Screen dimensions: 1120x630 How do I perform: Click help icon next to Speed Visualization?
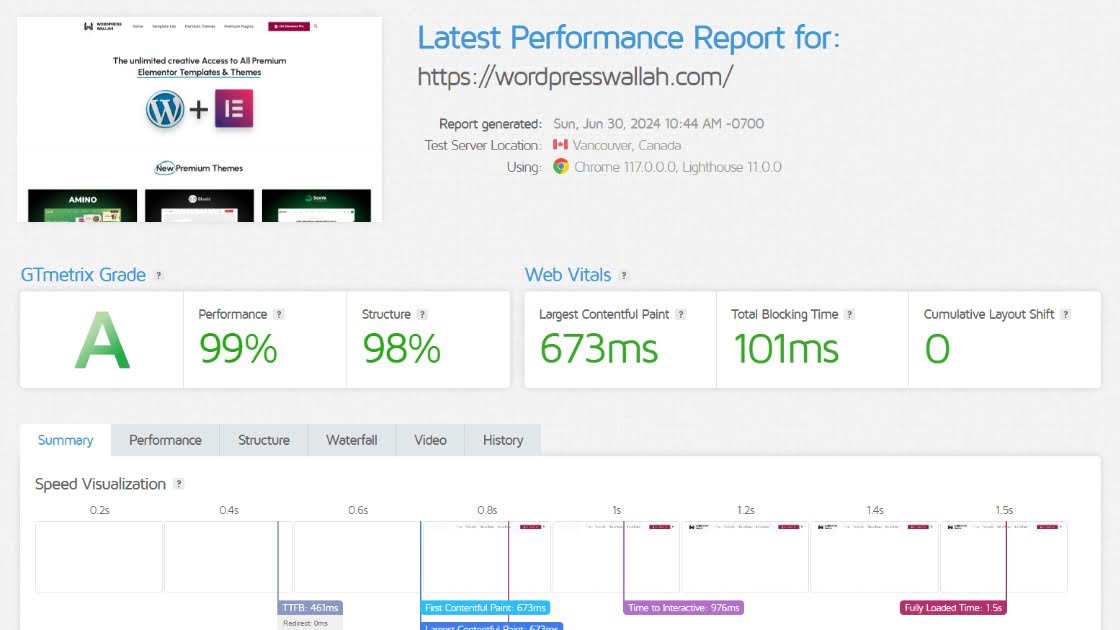[x=179, y=484]
